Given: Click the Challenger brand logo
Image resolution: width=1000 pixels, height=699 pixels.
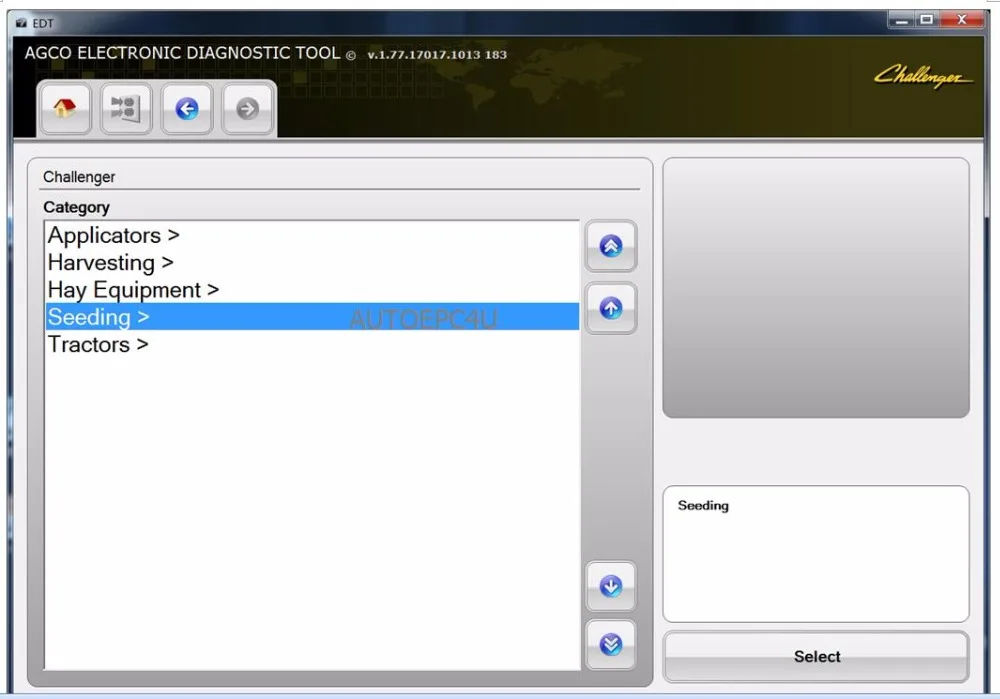Looking at the screenshot, I should coord(923,77).
